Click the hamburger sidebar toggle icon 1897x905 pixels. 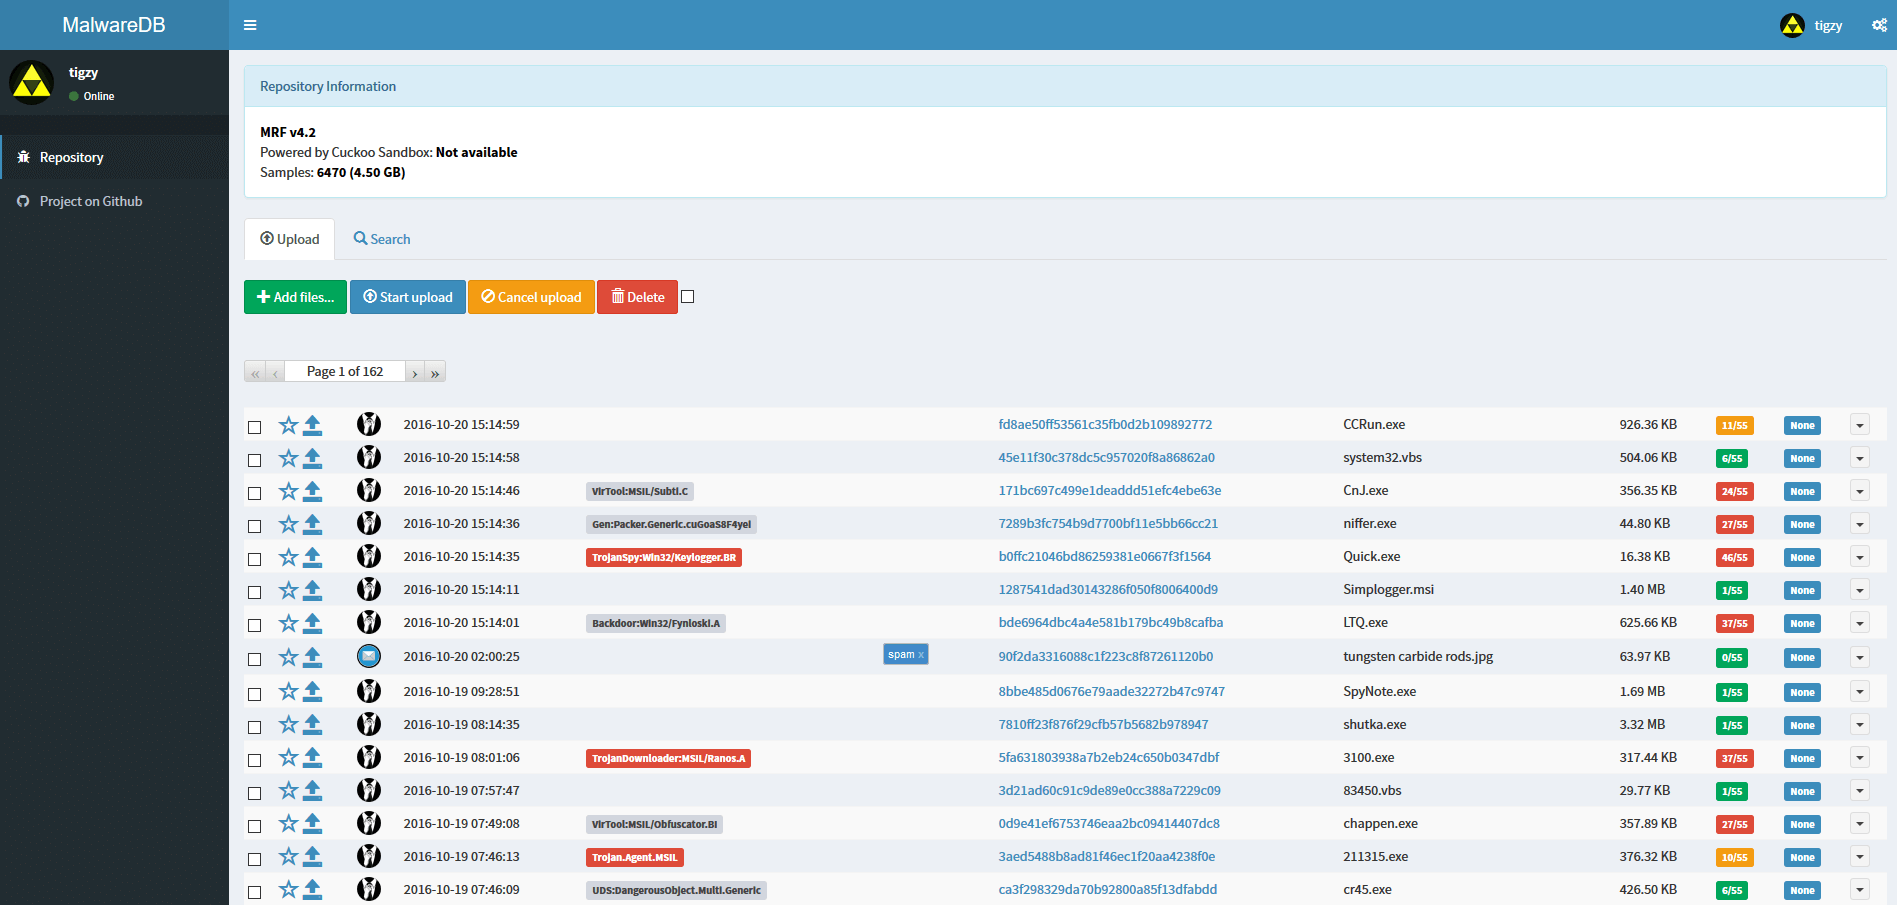tap(250, 25)
